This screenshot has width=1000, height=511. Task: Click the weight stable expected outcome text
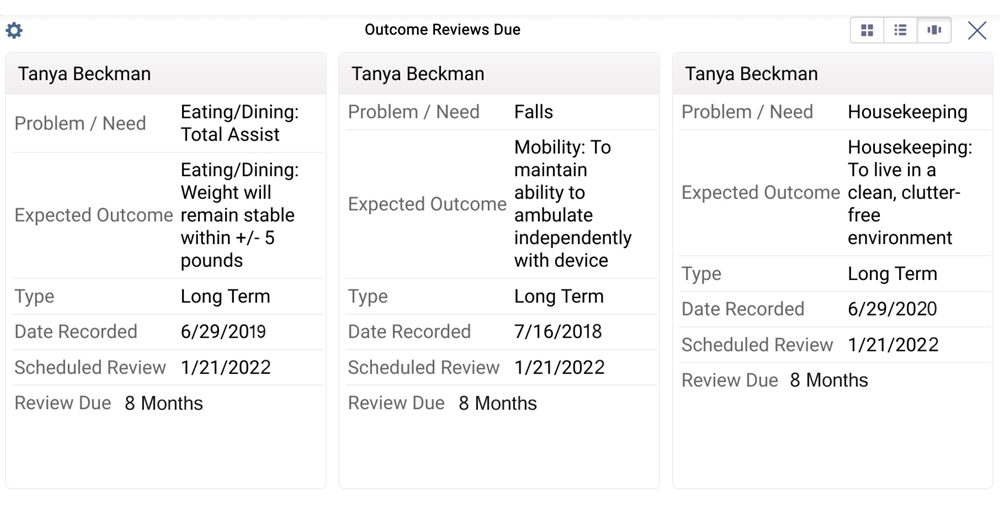pos(240,215)
